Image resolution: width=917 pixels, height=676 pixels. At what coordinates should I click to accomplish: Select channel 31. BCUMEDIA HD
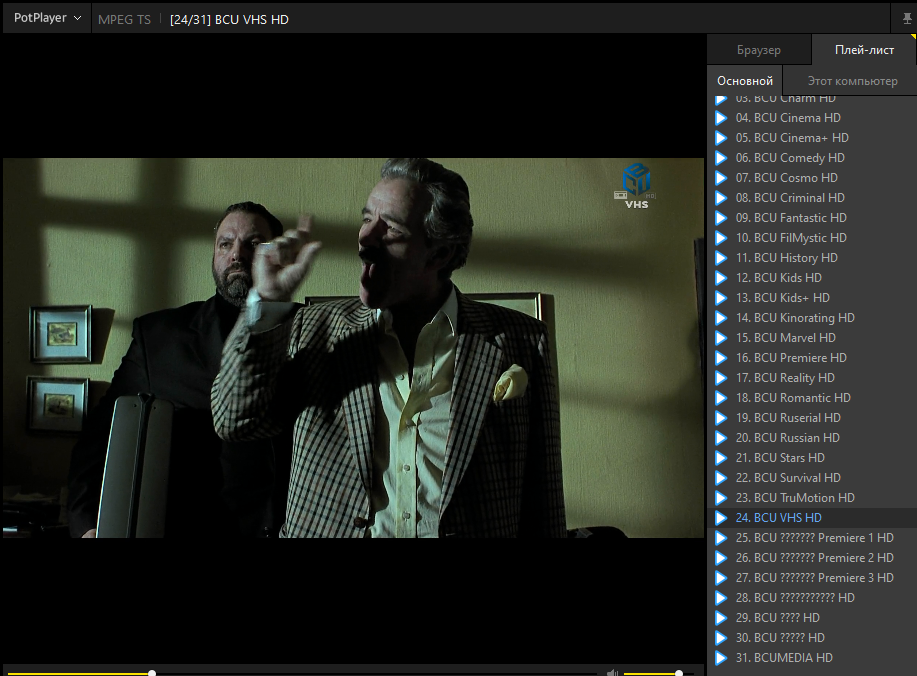(x=812, y=658)
